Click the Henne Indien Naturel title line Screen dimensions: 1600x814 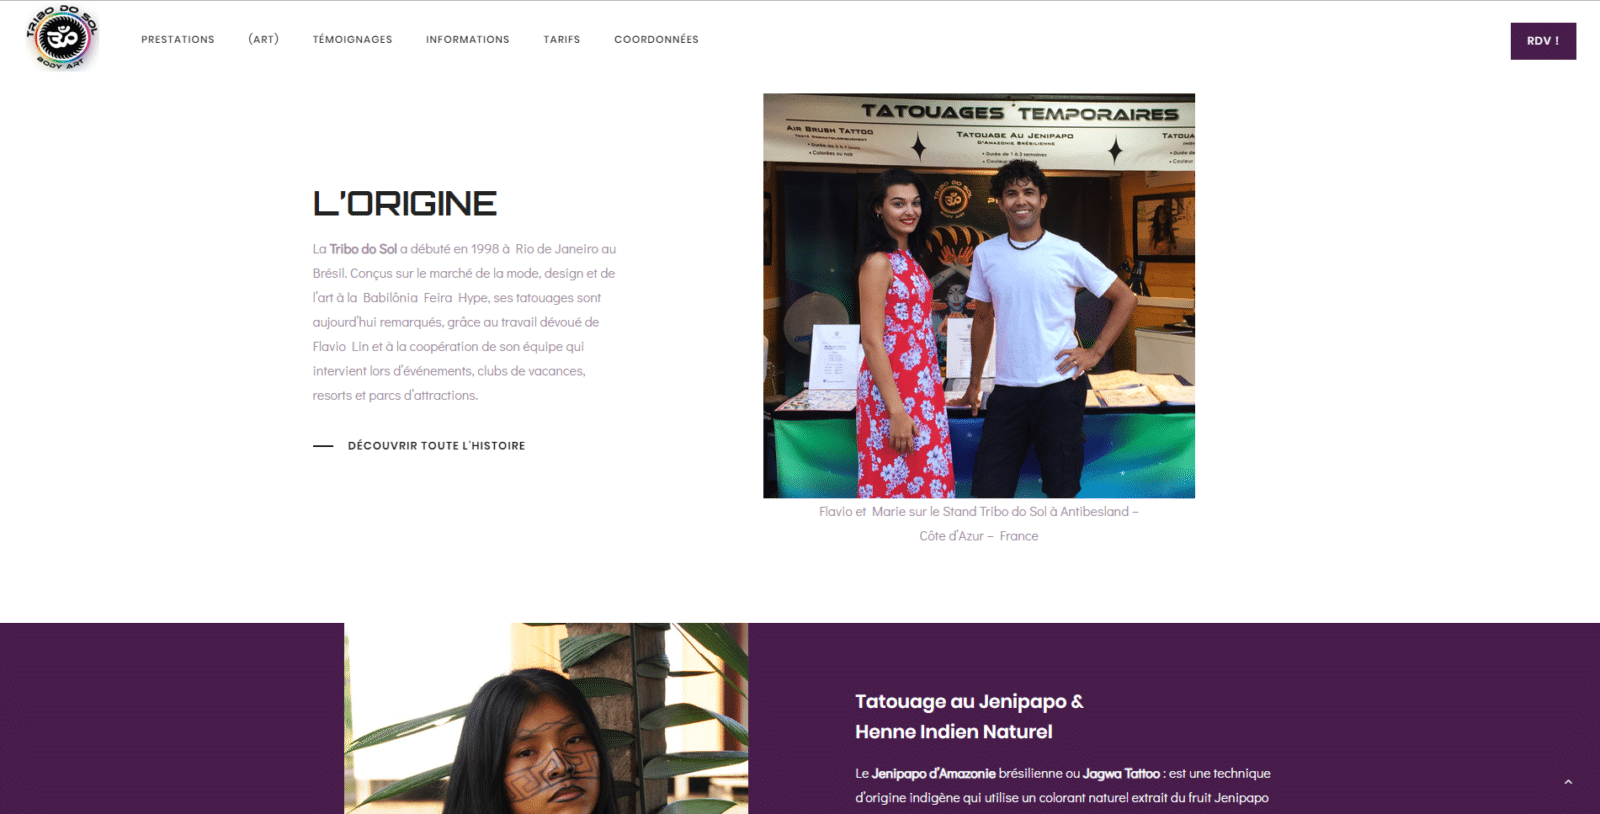[954, 732]
